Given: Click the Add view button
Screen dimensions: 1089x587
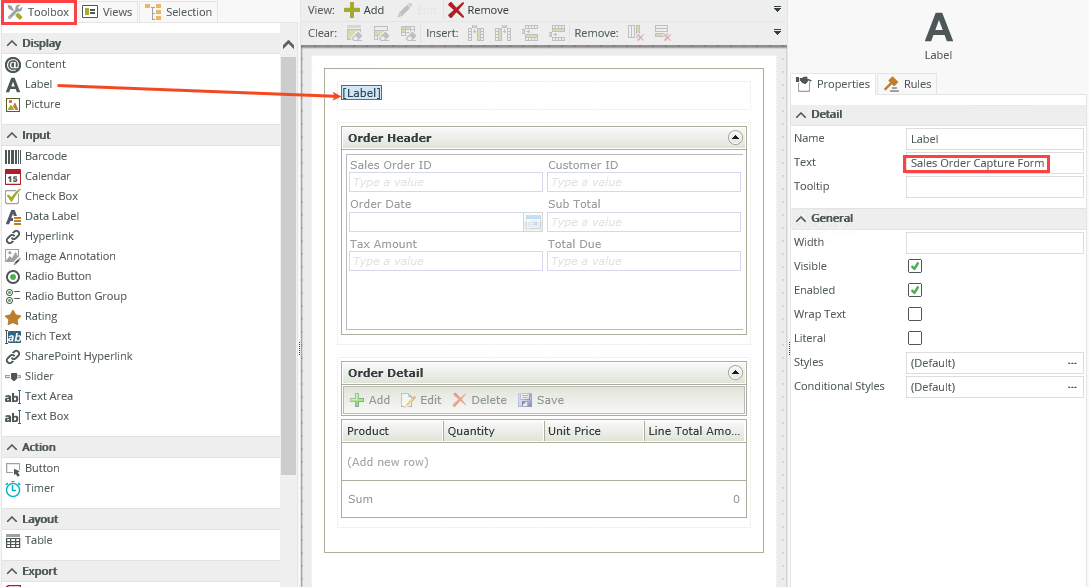Looking at the screenshot, I should tap(364, 10).
